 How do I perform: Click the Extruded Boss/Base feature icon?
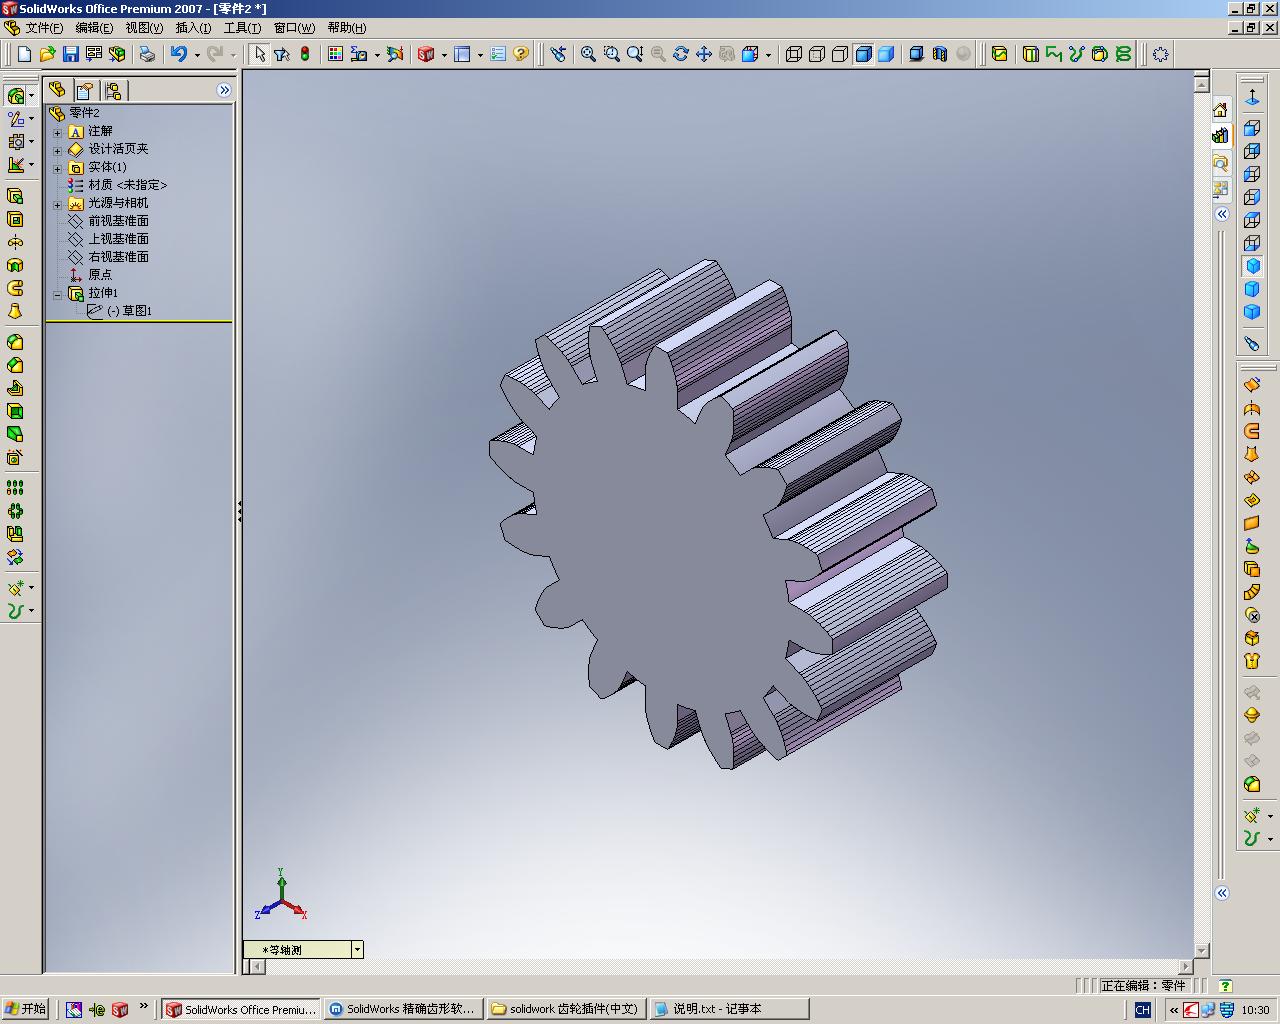pyautogui.click(x=15, y=196)
